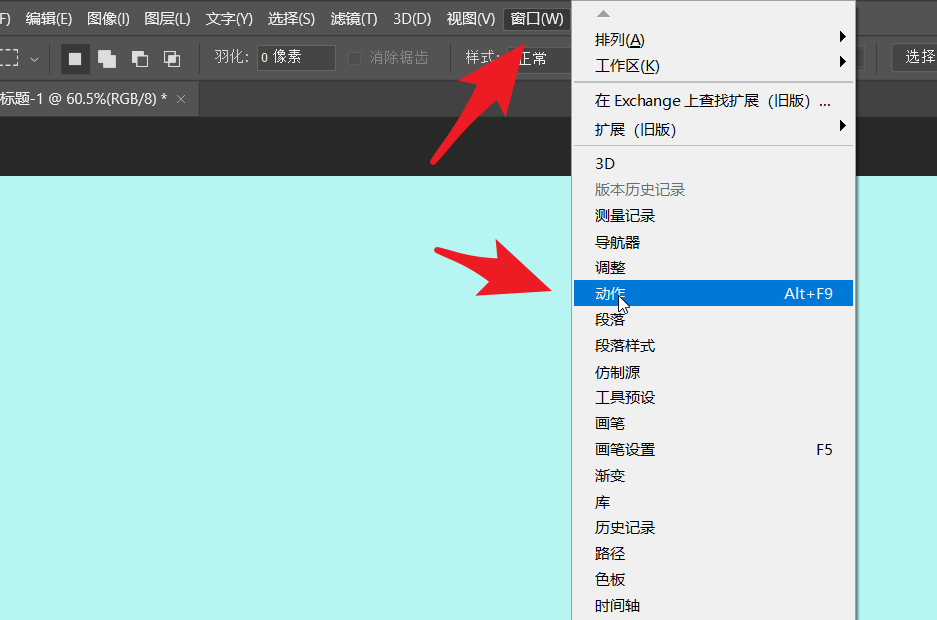937x620 pixels.
Task: Select the New Selection mode icon
Action: 75,59
